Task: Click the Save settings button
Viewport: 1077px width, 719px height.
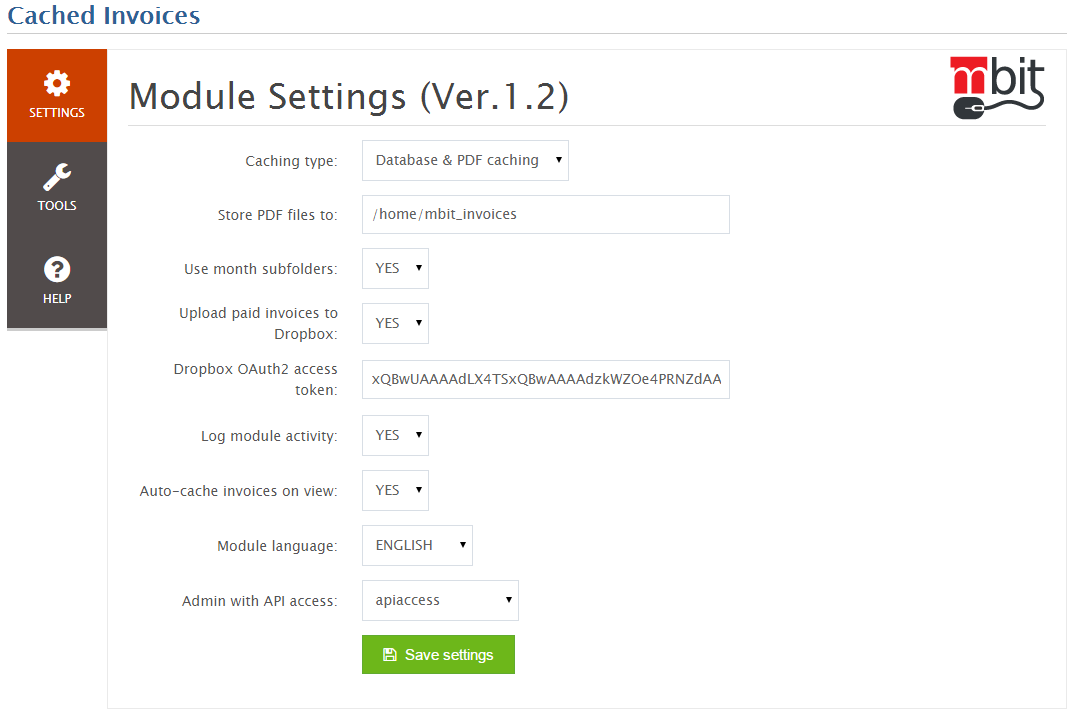Action: [438, 654]
